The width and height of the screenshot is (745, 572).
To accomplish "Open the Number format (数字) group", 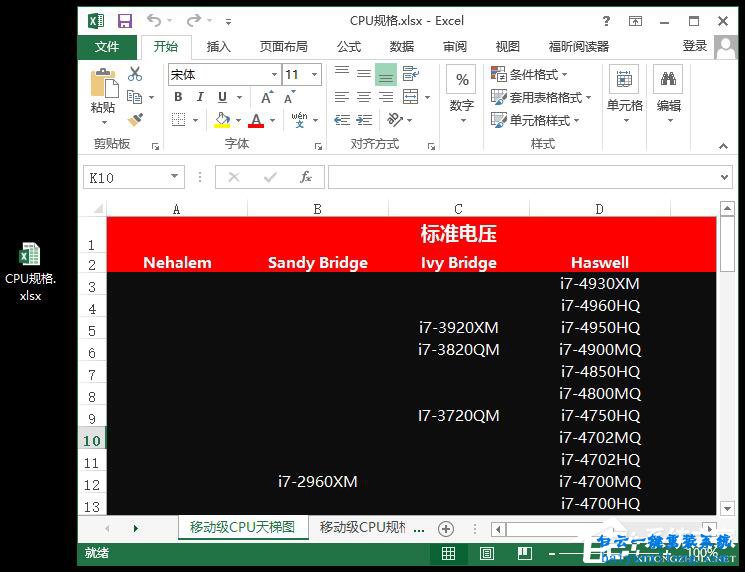I will [461, 95].
